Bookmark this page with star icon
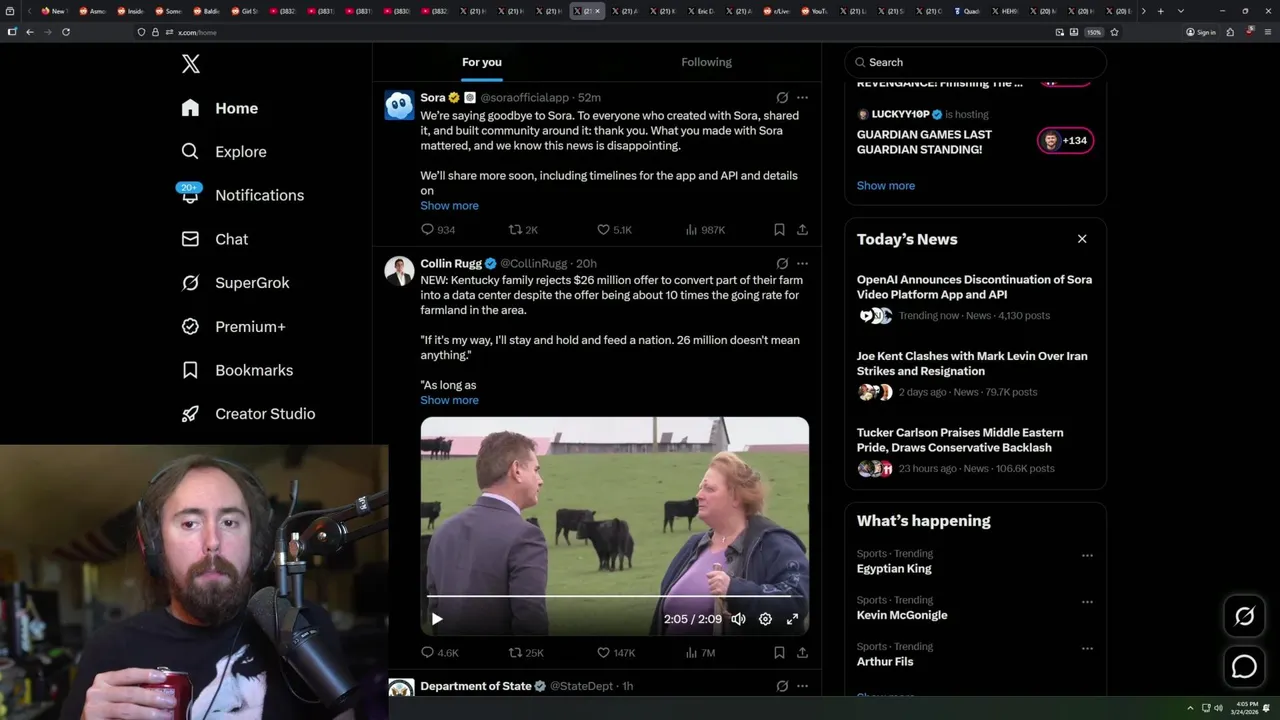1280x720 pixels. pos(1114,32)
